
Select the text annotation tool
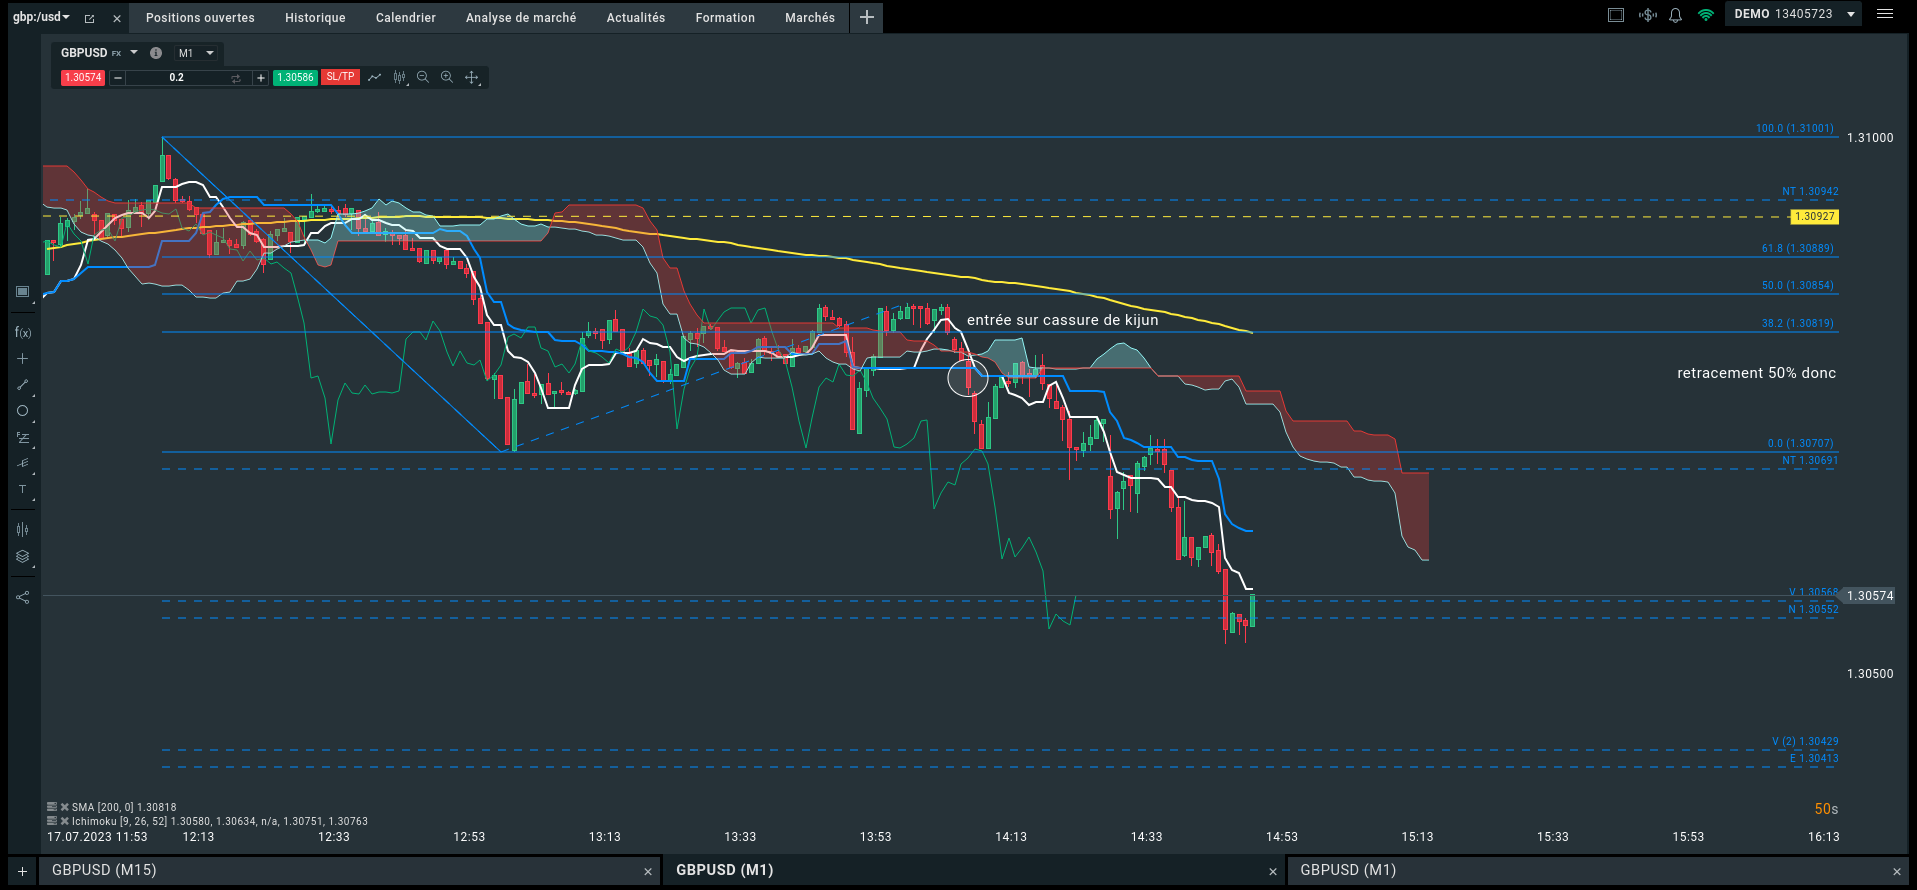coord(23,490)
